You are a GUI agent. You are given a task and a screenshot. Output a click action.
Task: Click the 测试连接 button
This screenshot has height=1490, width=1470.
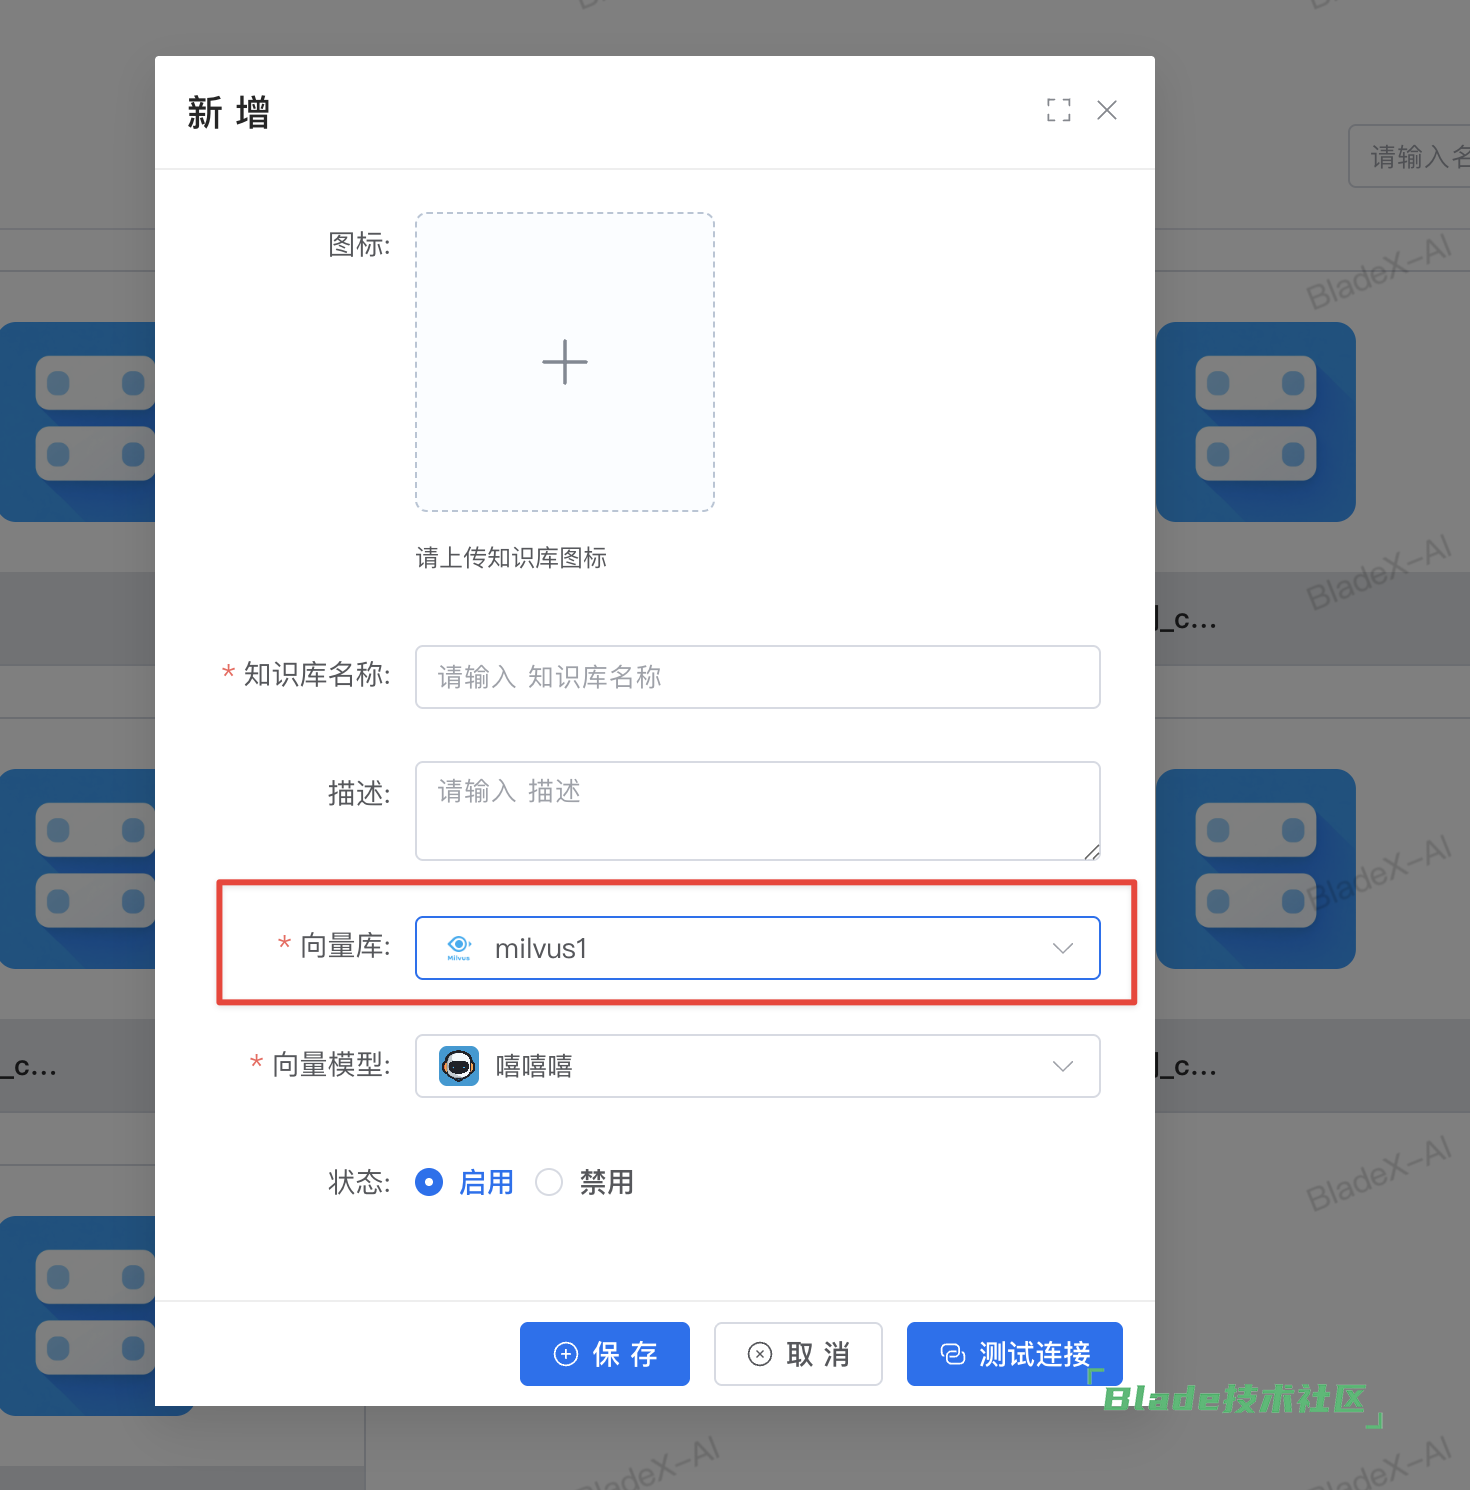click(1015, 1354)
